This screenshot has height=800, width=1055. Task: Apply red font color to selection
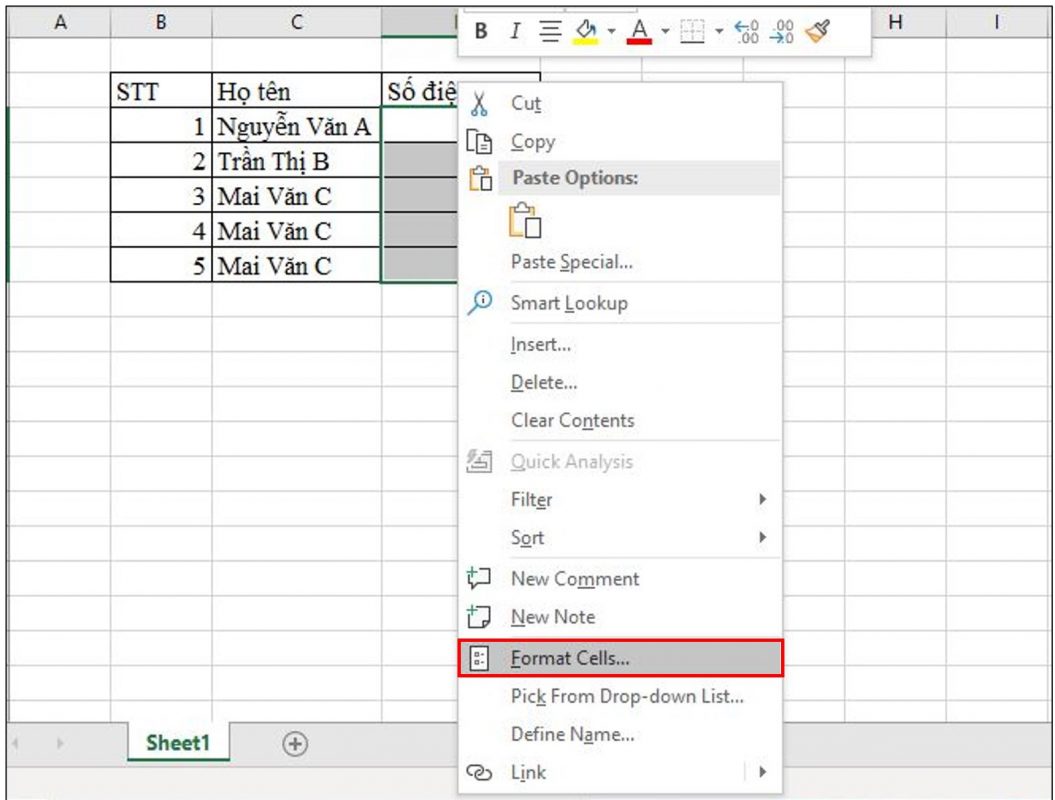(639, 31)
